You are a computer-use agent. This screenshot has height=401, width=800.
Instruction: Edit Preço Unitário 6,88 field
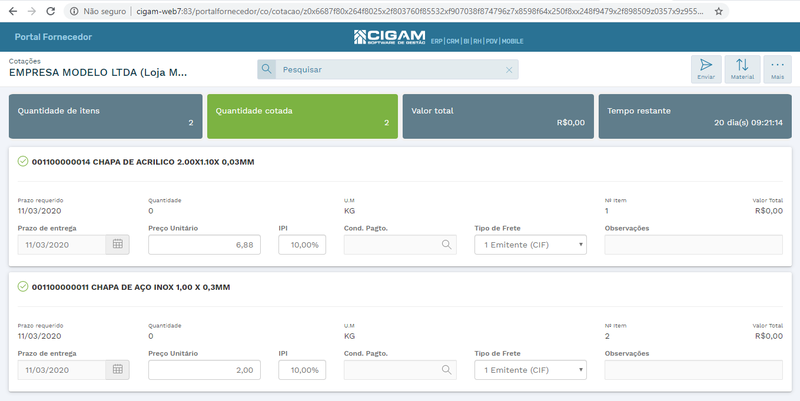[205, 245]
